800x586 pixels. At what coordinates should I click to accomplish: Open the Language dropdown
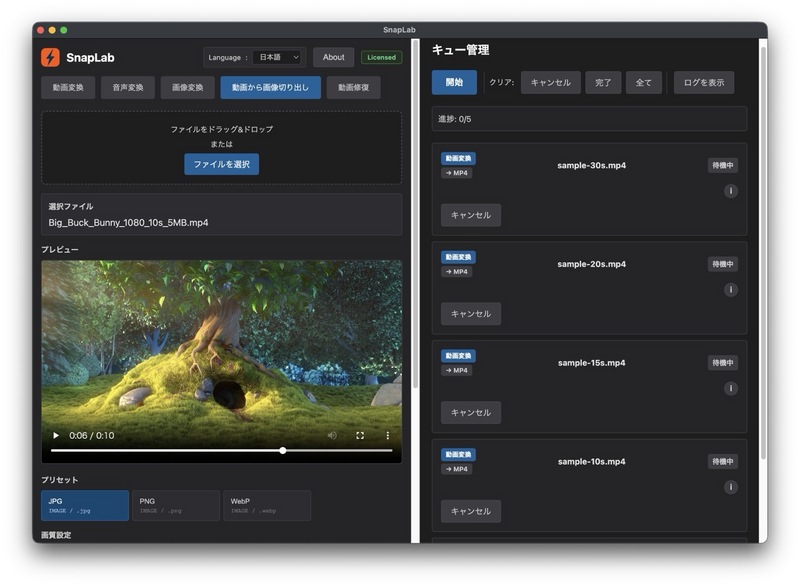276,58
